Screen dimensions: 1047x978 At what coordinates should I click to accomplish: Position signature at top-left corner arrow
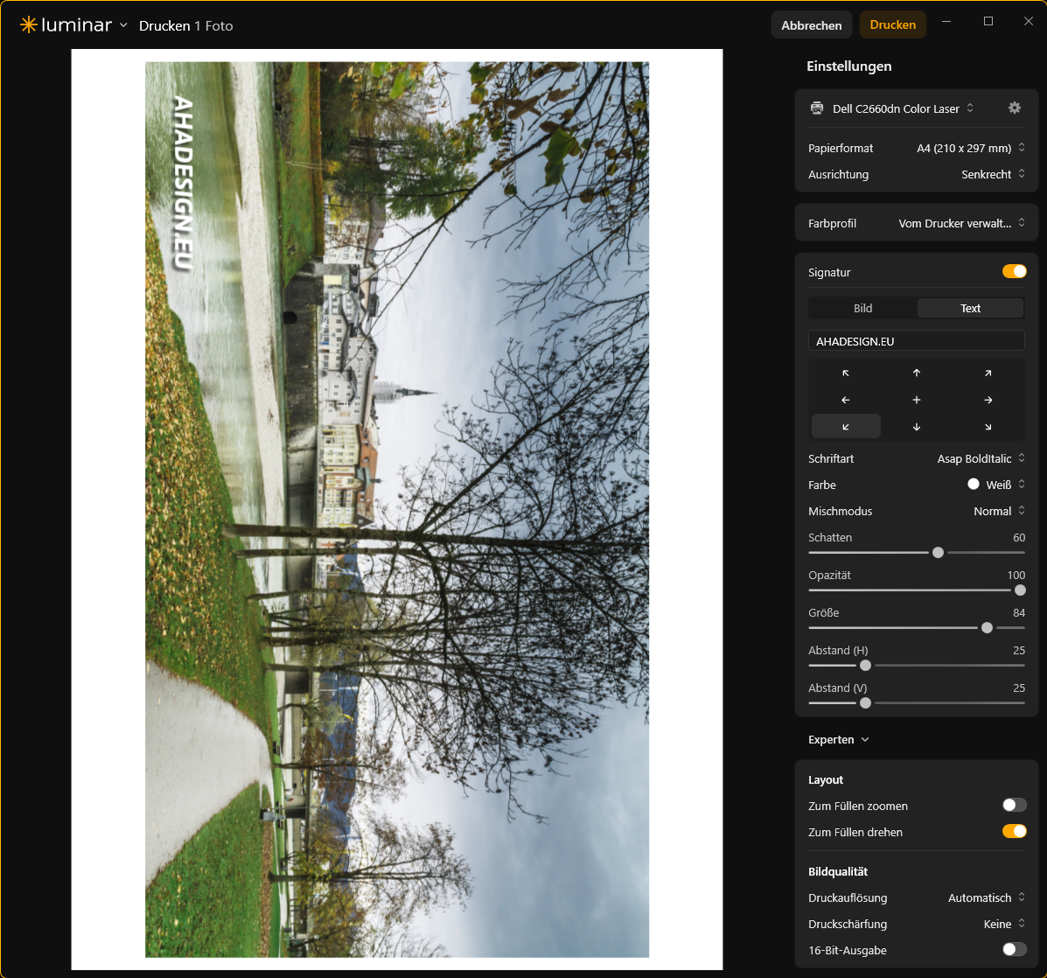click(845, 373)
